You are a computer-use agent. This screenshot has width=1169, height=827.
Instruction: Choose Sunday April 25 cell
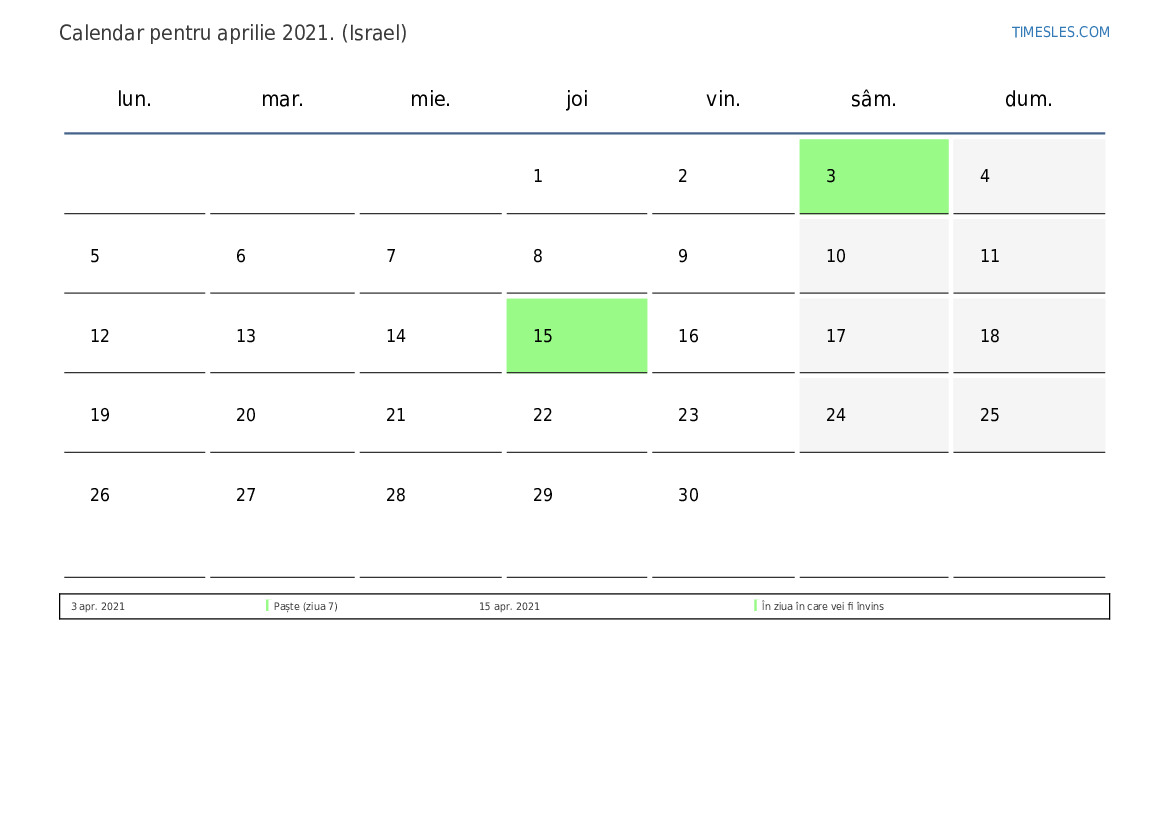tap(1028, 415)
